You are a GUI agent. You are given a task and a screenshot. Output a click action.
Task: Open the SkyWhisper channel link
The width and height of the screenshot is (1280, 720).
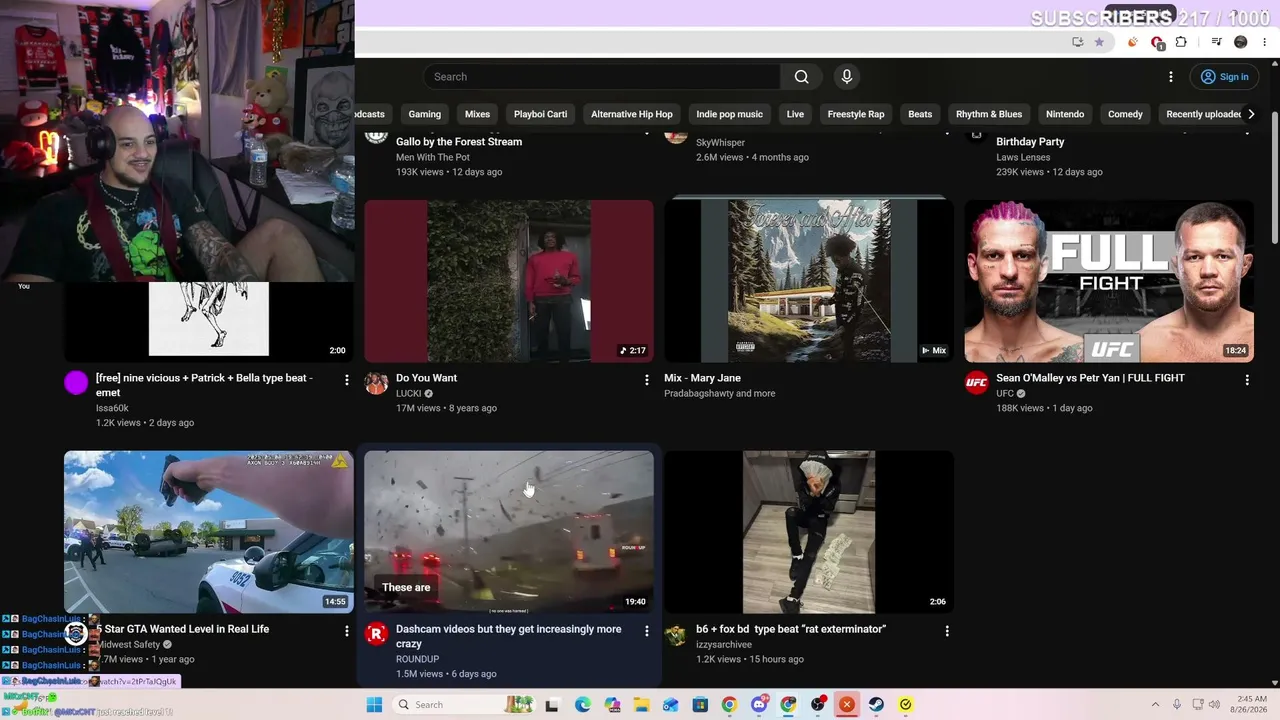[720, 143]
